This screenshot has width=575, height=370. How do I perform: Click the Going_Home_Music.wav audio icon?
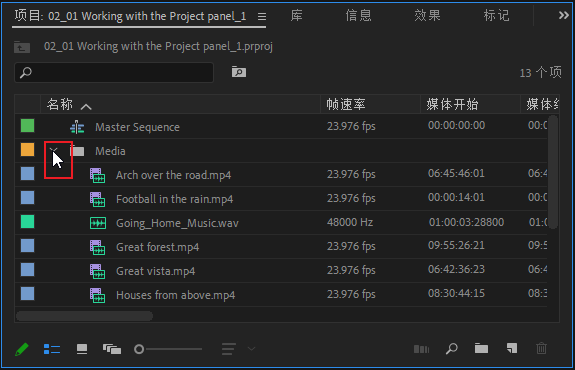point(98,223)
